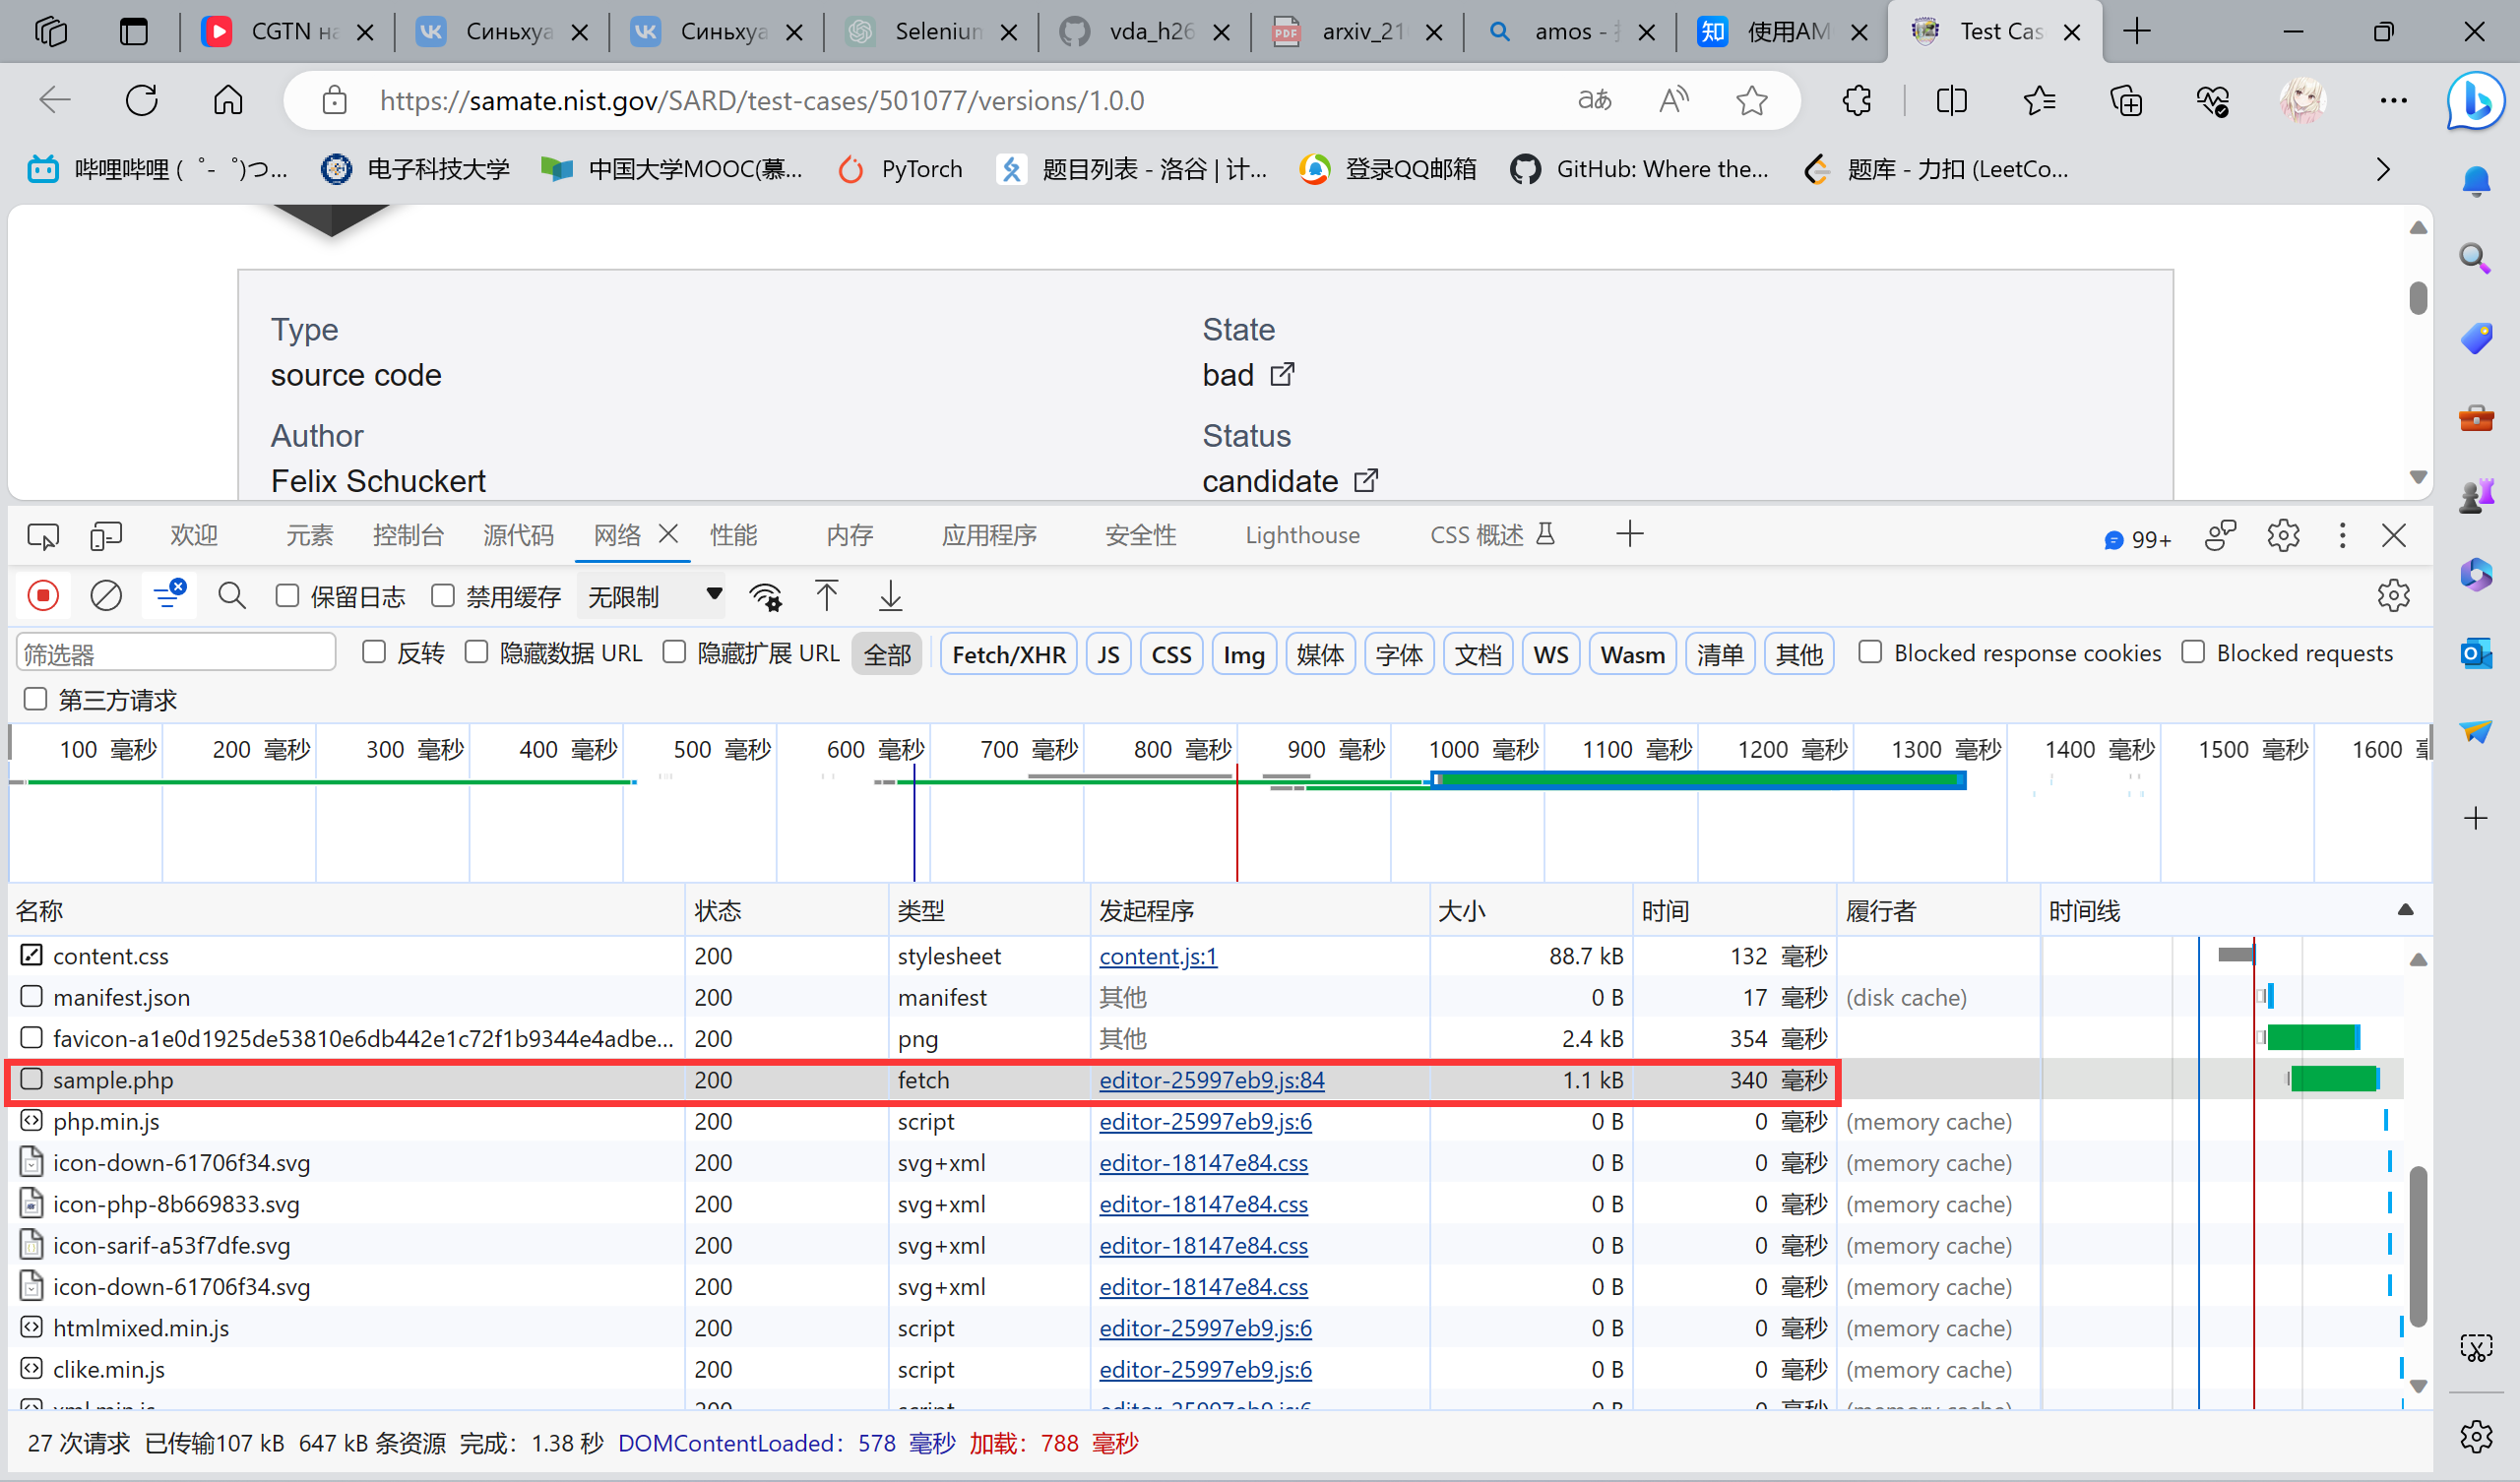Expand the bookmarks bar overflow chevron

click(2383, 169)
